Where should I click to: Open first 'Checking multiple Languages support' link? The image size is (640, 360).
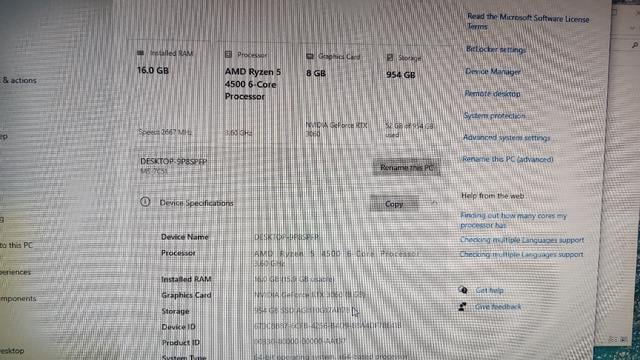pyautogui.click(x=522, y=240)
